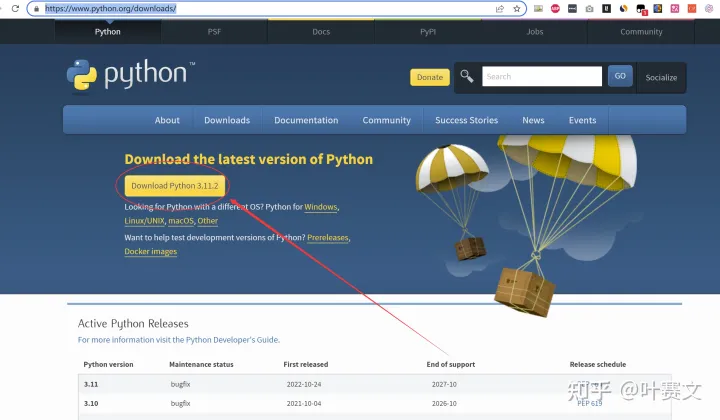Open the red ABP adblock extension icon
This screenshot has height=420, width=720.
click(555, 8)
